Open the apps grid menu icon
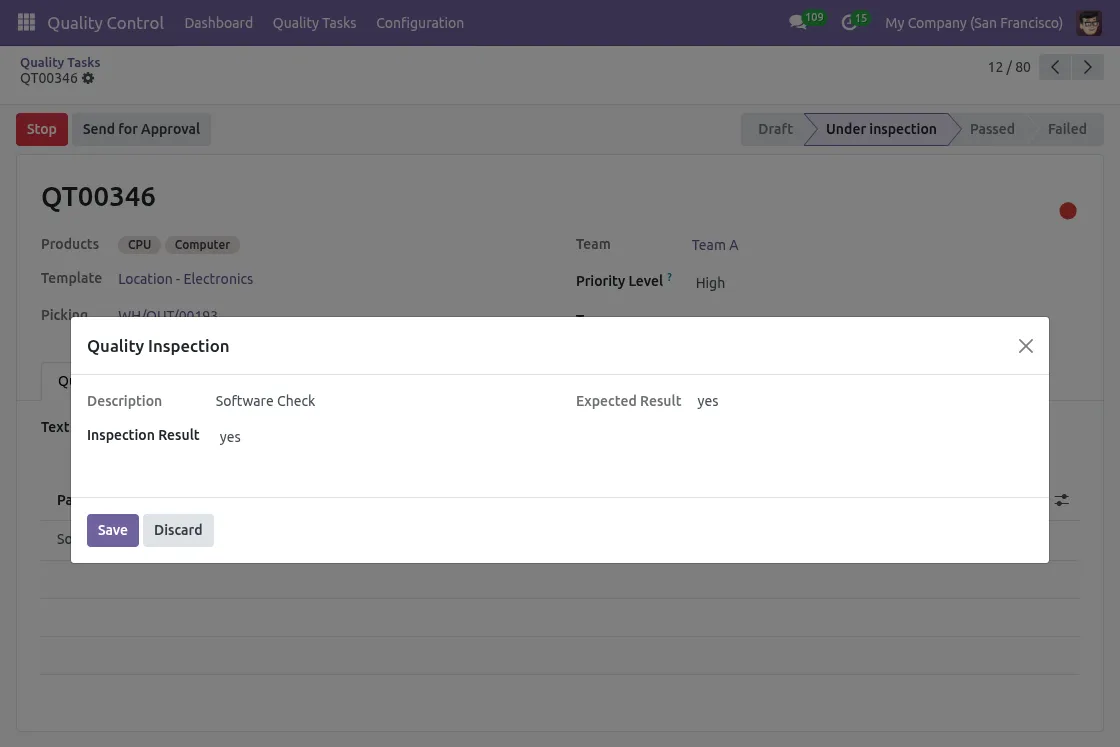The image size is (1120, 747). pyautogui.click(x=26, y=22)
